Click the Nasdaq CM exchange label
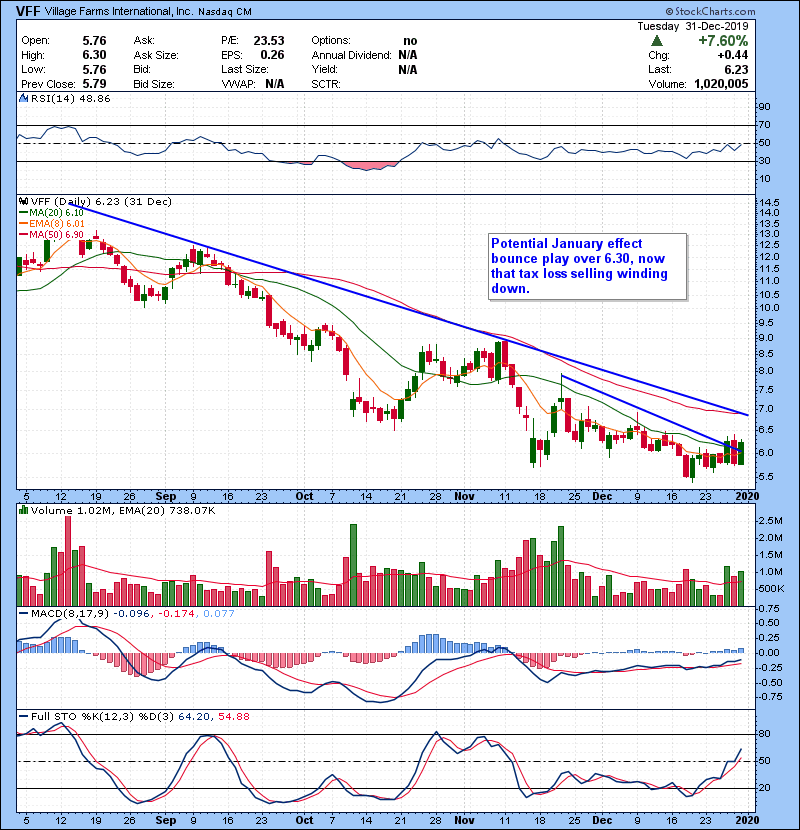The image size is (800, 830). (225, 12)
